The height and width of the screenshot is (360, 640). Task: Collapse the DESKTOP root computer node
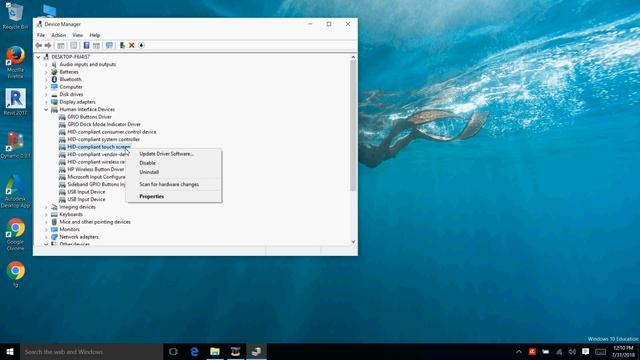click(x=38, y=57)
